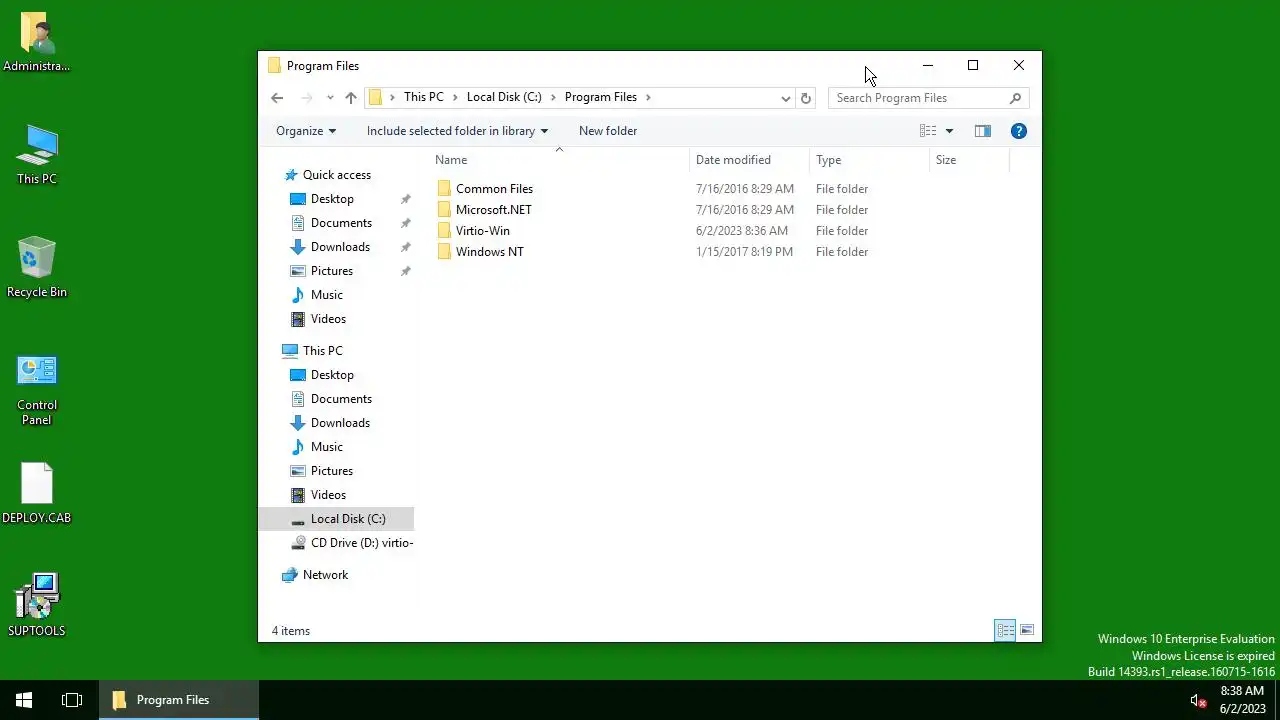The image size is (1280, 720).
Task: Select This PC in navigation pane
Action: (322, 351)
